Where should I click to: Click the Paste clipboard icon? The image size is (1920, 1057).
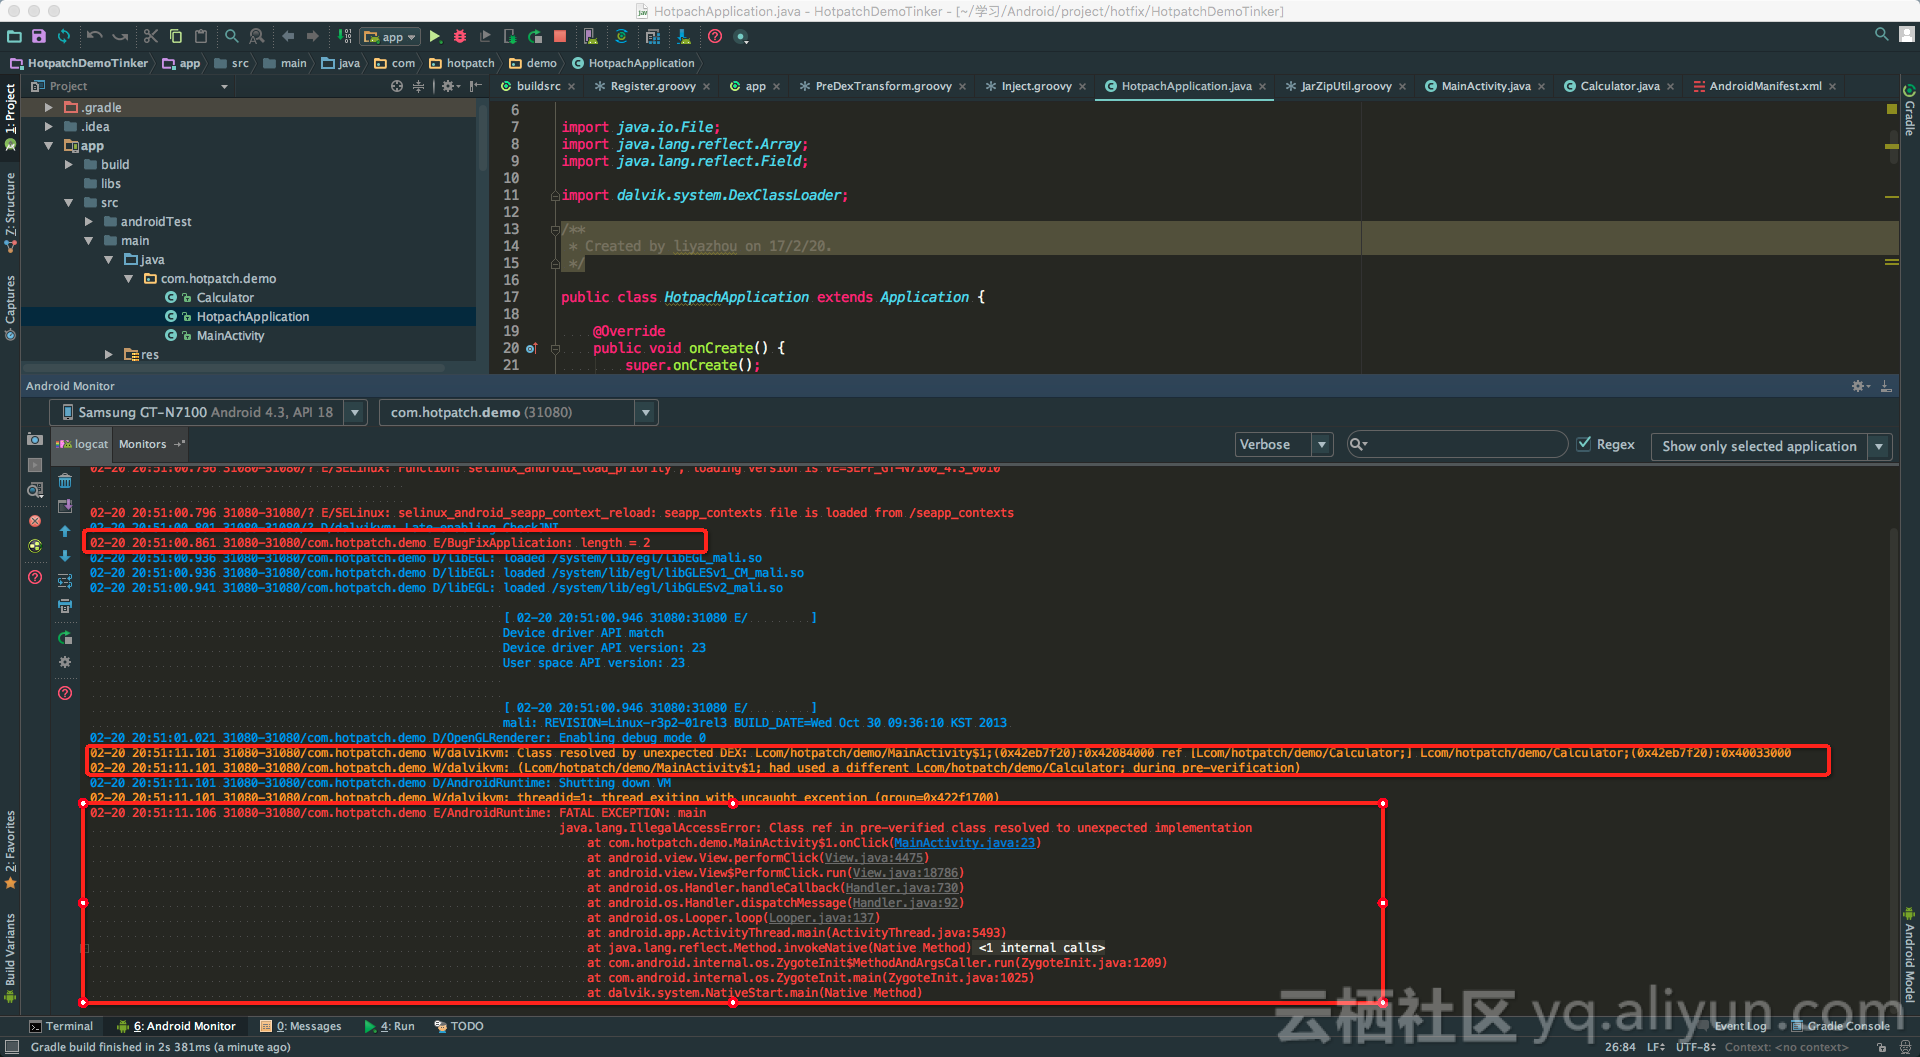(201, 37)
